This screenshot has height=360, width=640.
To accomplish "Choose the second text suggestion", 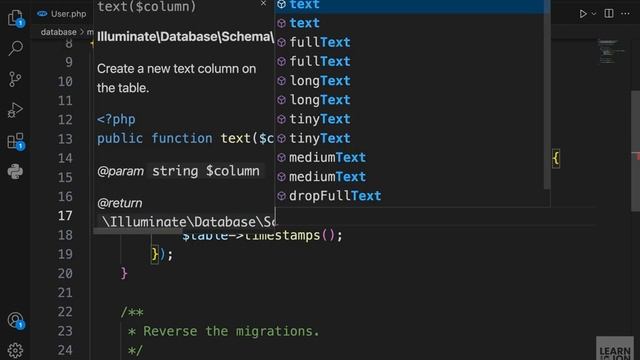I will [410, 23].
